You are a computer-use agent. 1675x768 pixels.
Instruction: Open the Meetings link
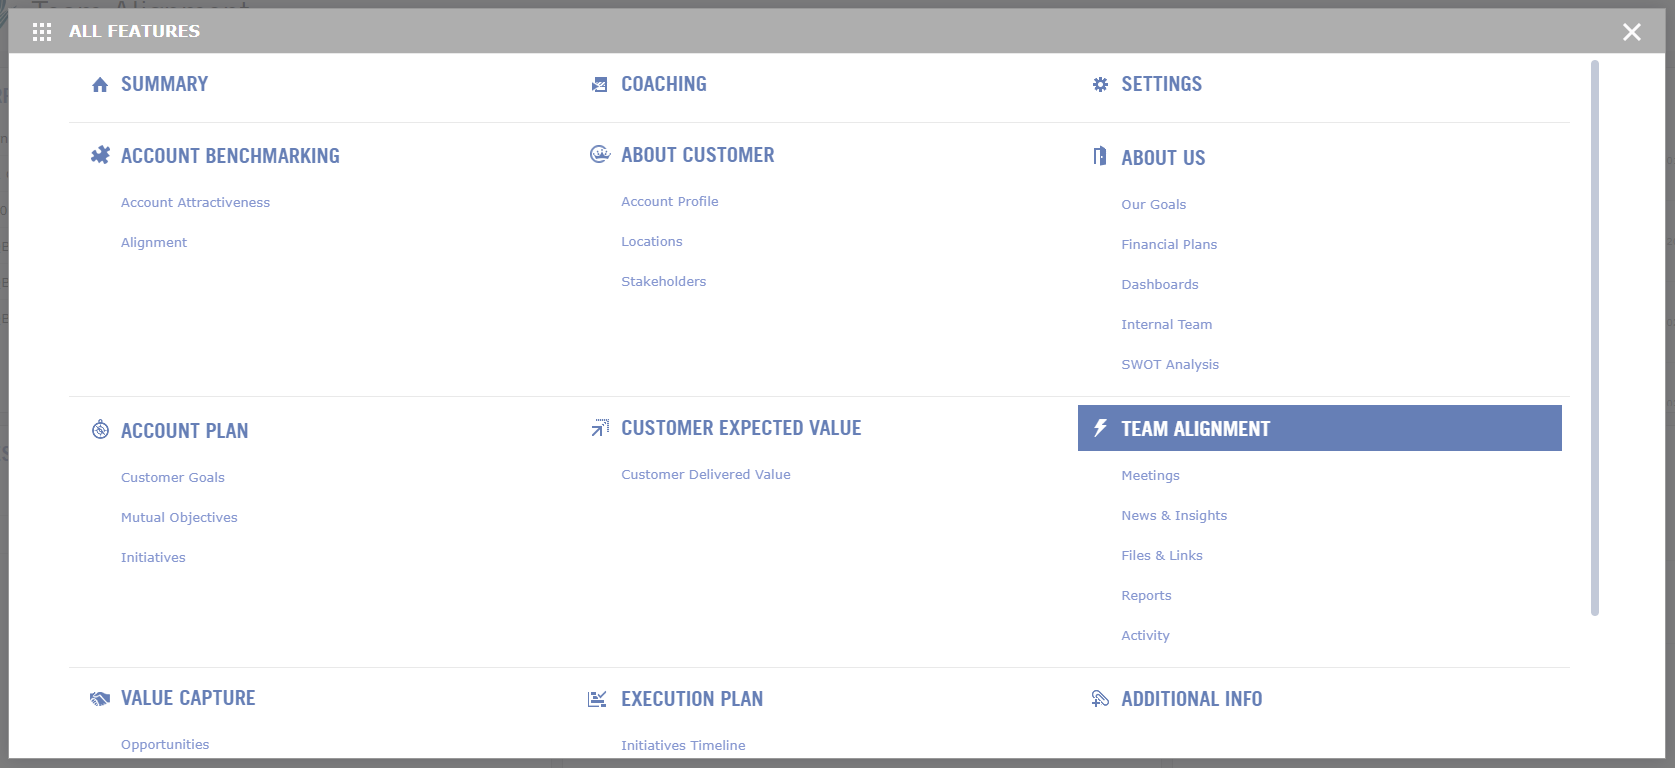point(1151,475)
